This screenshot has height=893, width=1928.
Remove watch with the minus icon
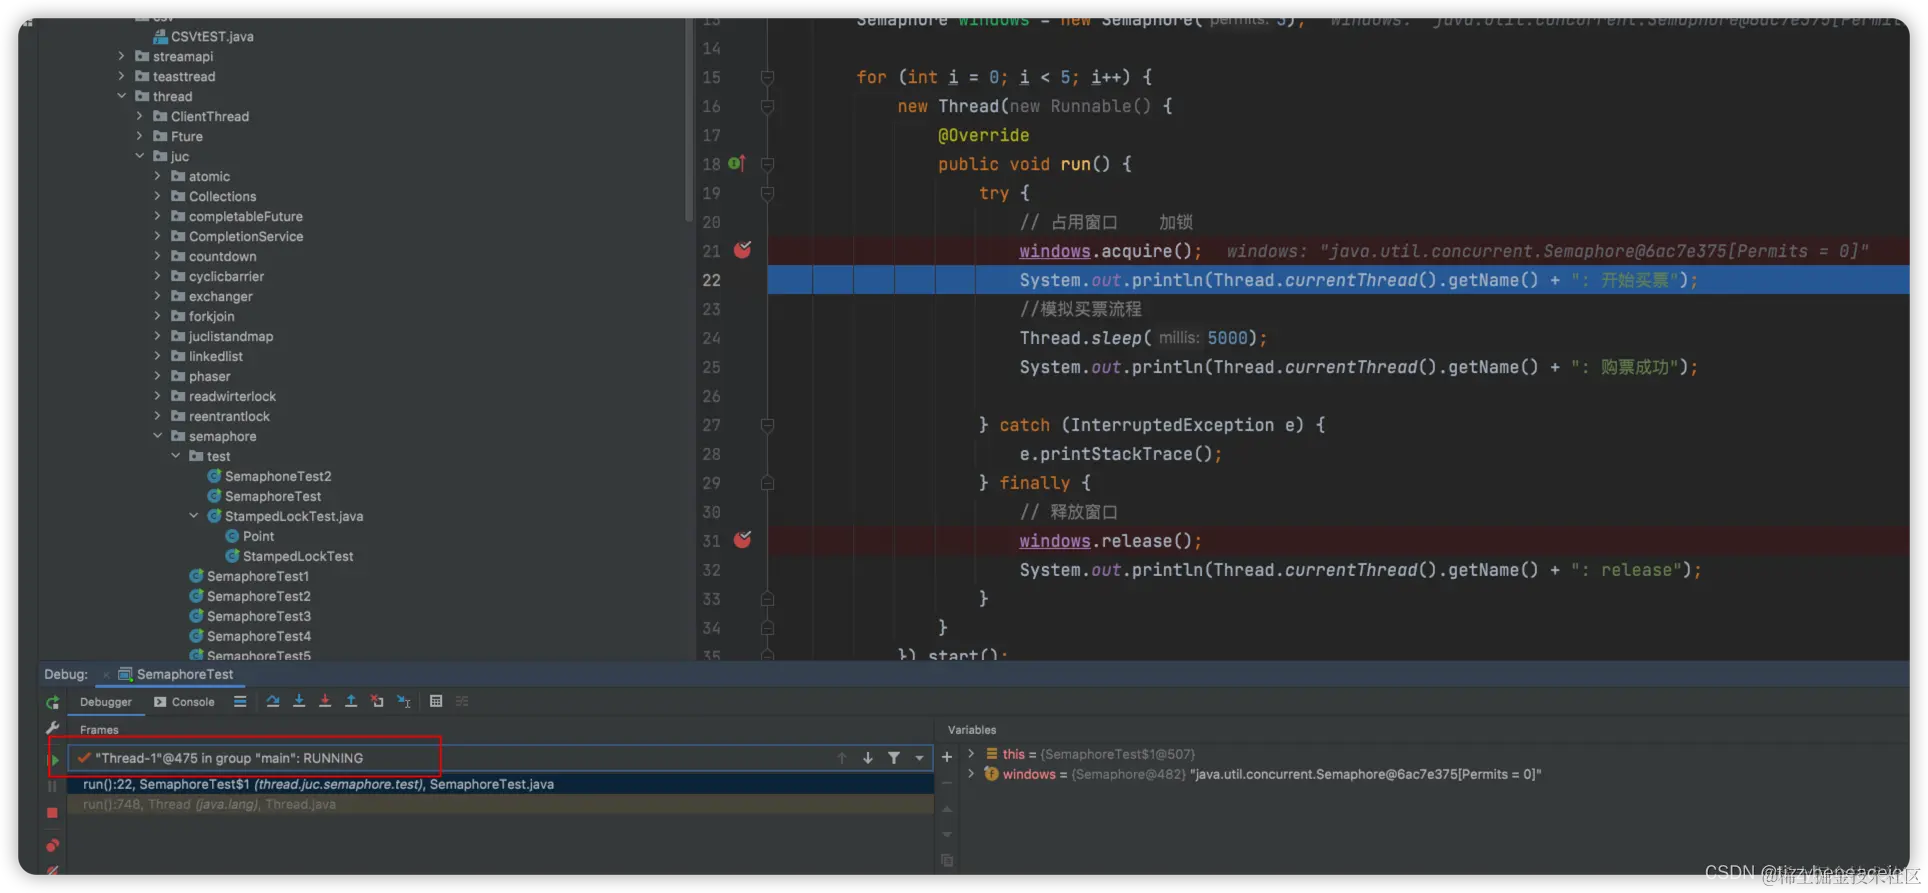(947, 783)
